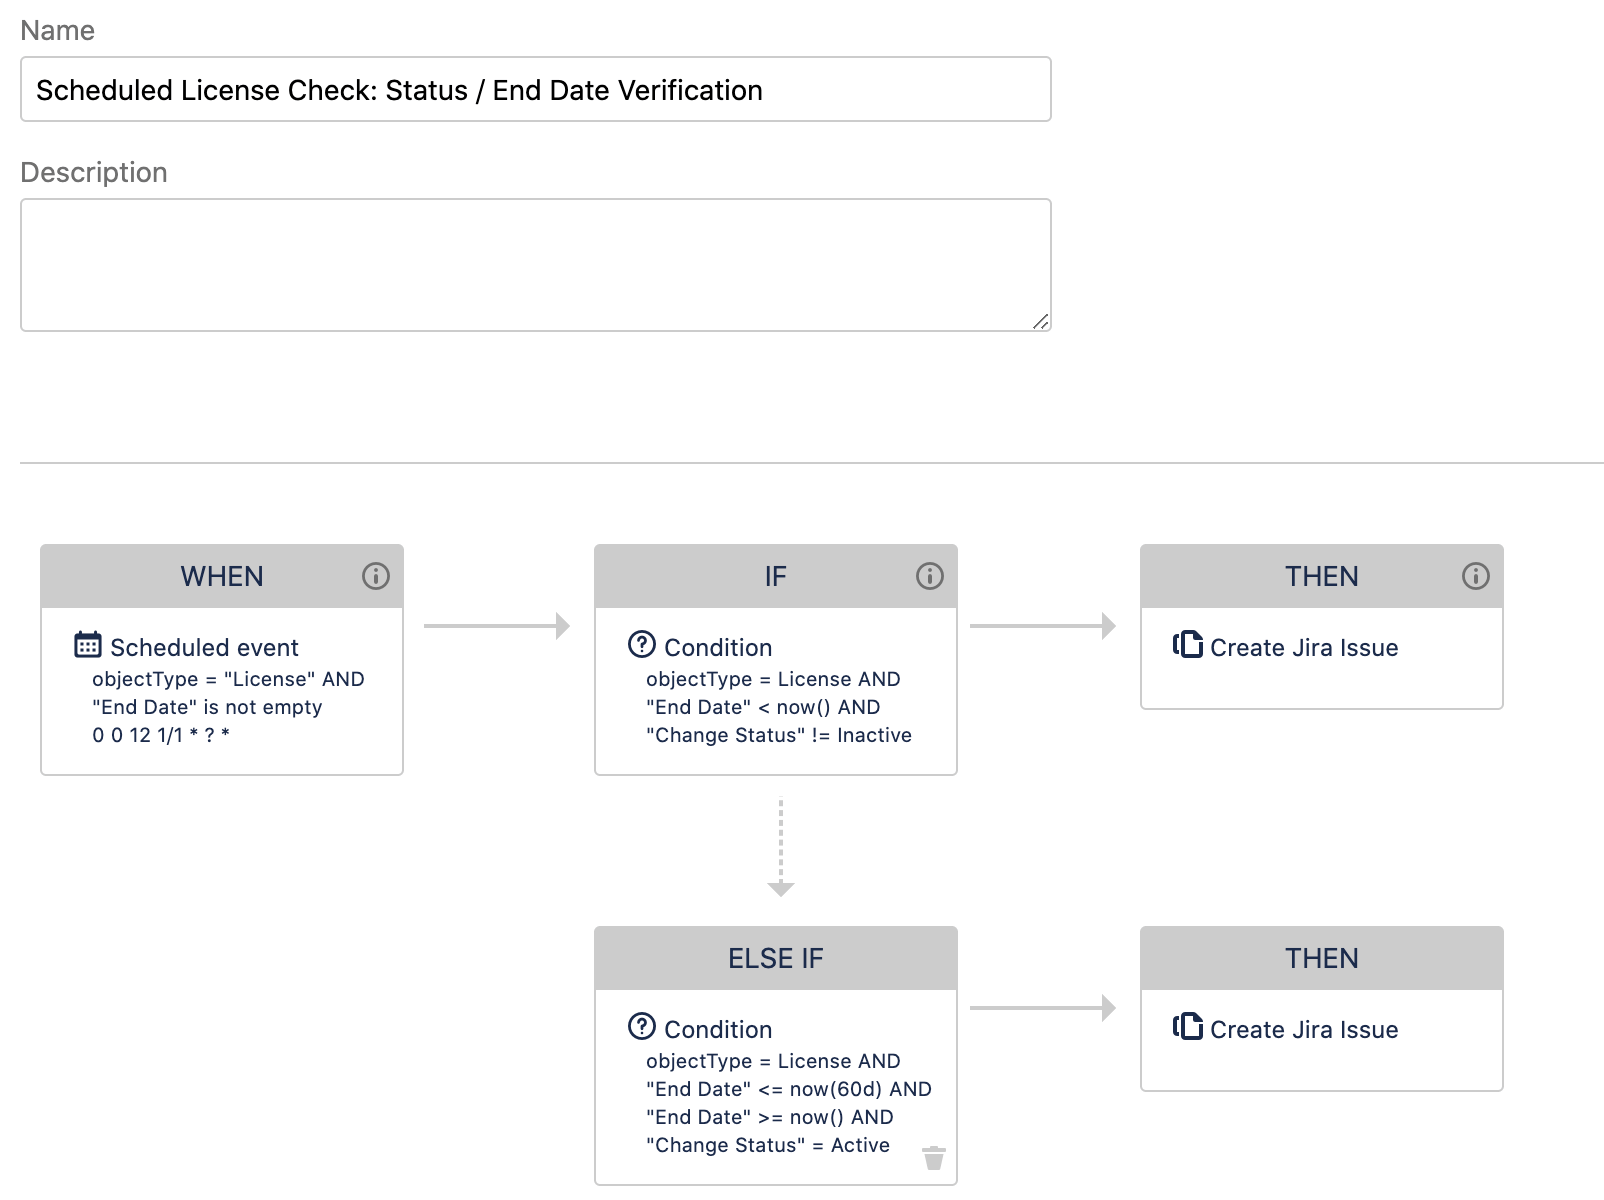Click the question mark icon on the IF Condition
The width and height of the screenshot is (1604, 1200).
click(x=641, y=645)
